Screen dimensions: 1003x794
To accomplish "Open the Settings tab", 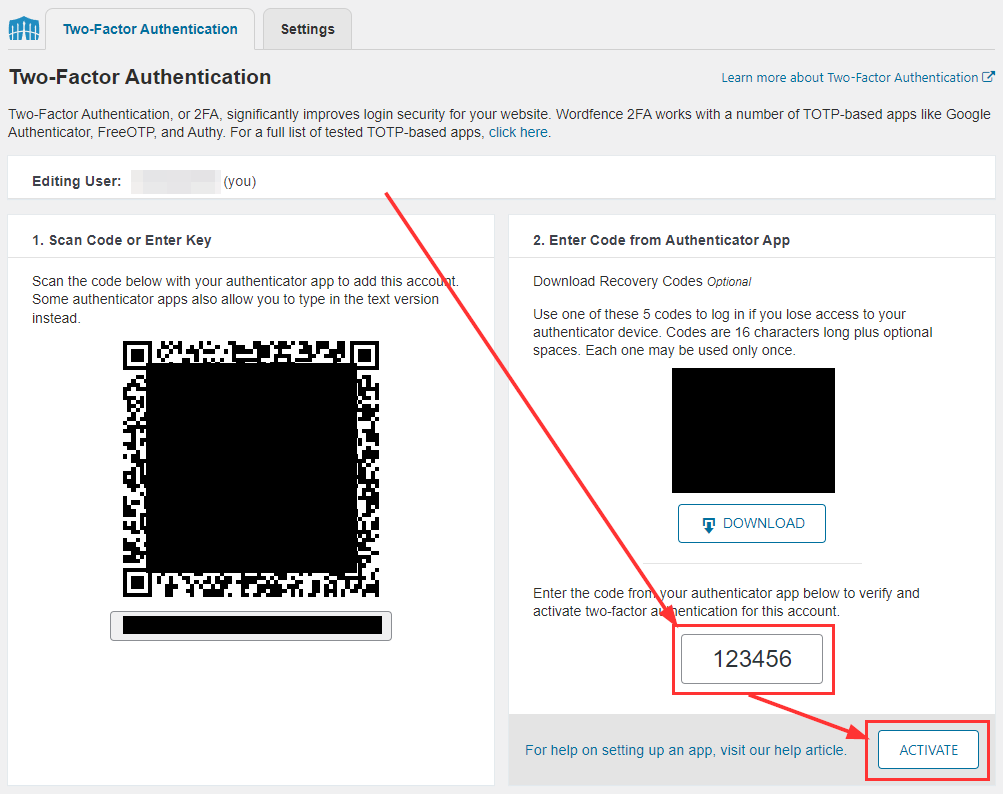I will click(x=307, y=29).
